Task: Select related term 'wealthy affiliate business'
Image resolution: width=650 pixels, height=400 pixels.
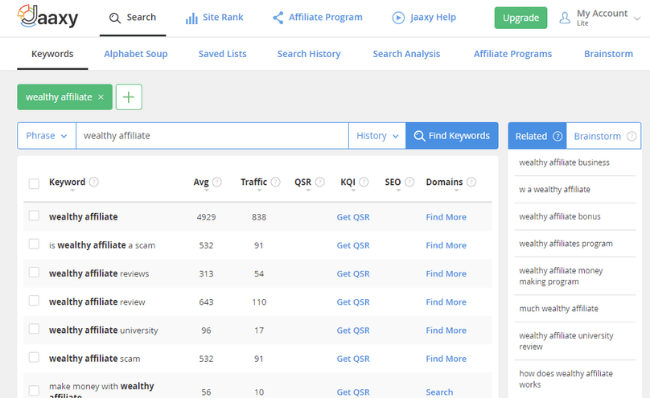Action: click(564, 162)
